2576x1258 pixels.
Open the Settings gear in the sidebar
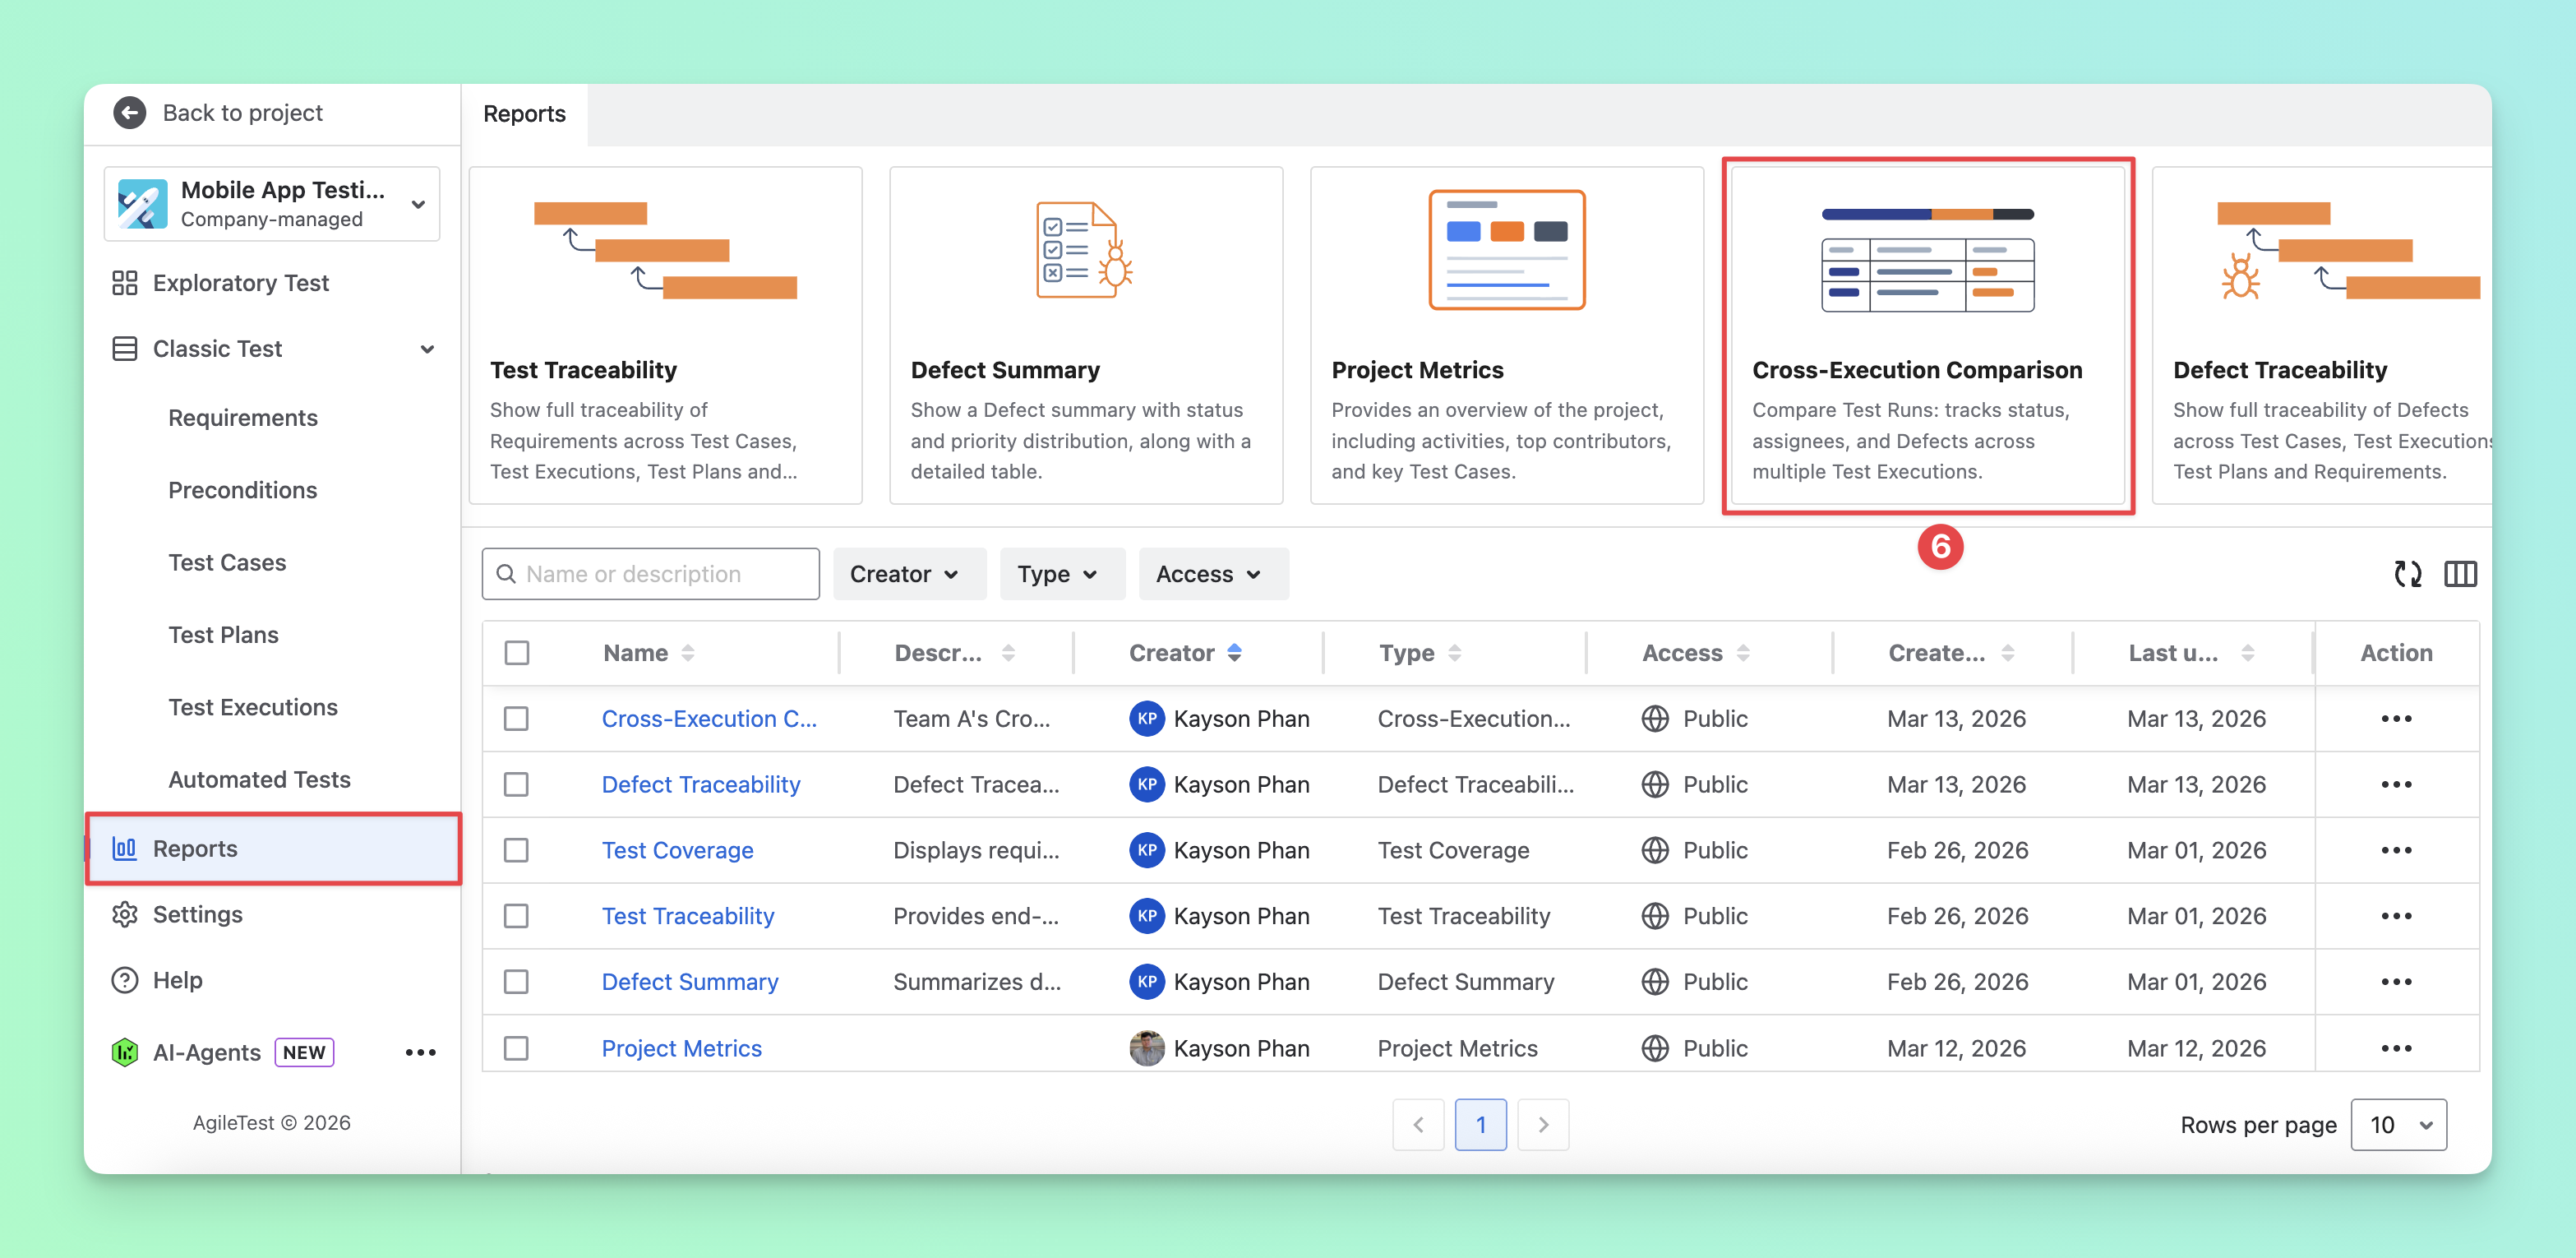tap(124, 914)
